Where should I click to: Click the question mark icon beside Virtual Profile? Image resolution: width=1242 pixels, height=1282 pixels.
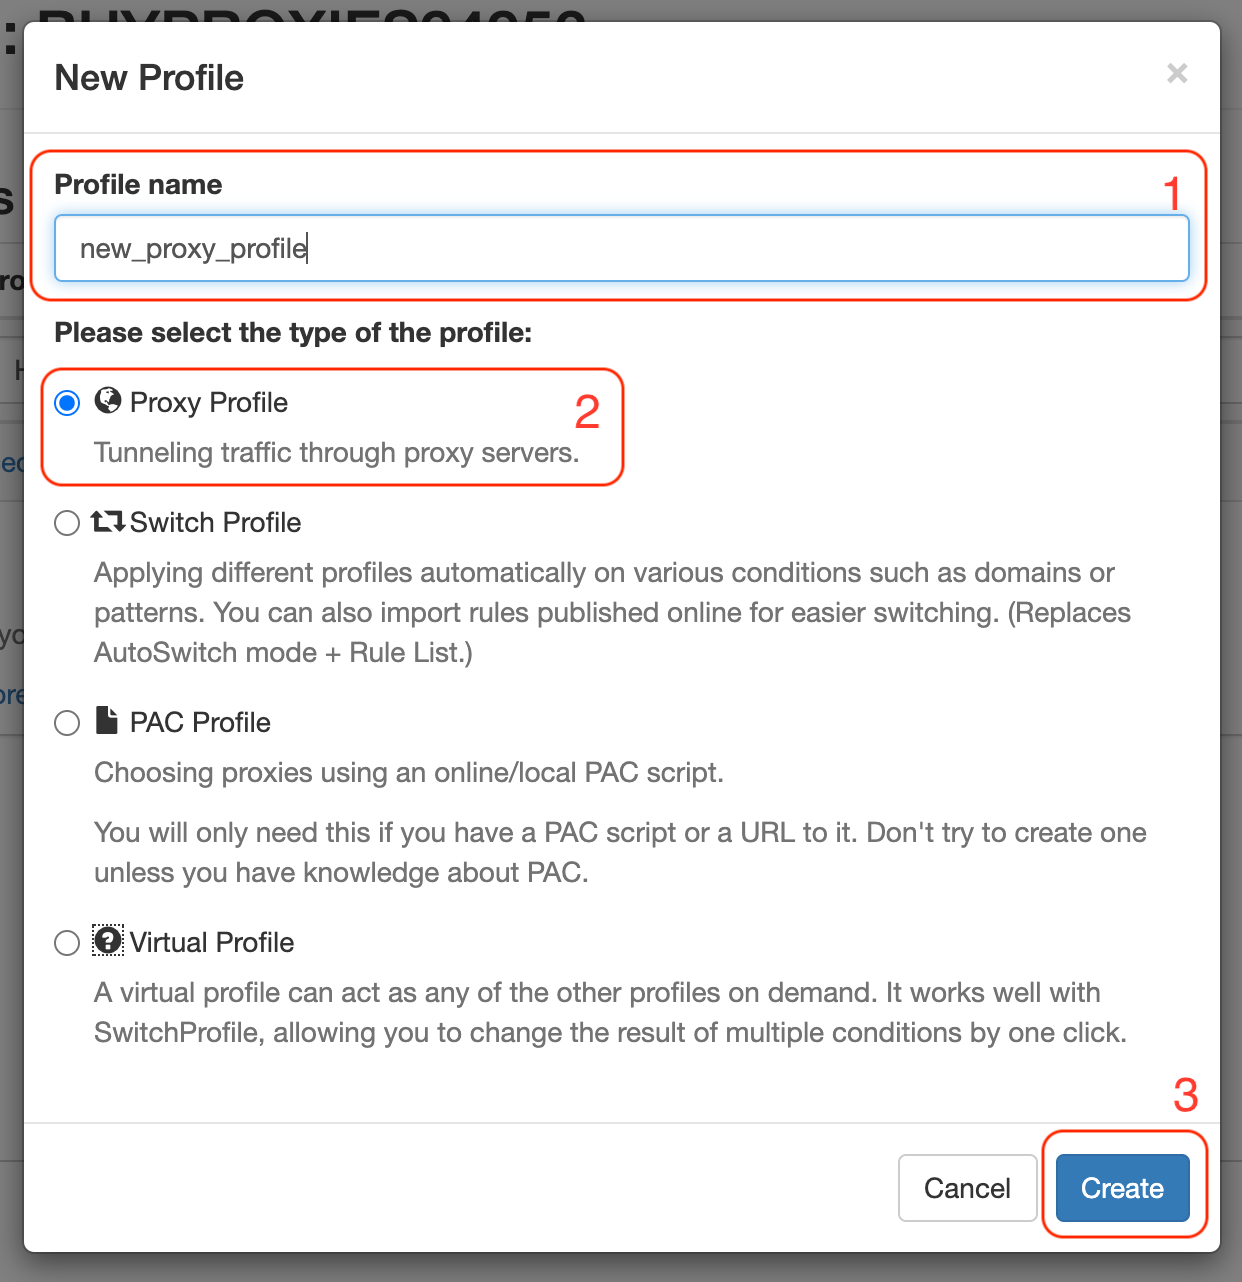pos(107,941)
